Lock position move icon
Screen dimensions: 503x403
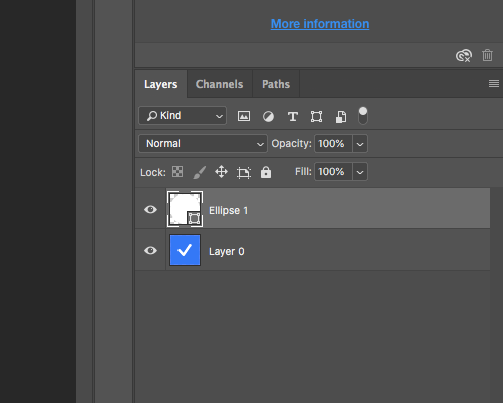tap(221, 172)
